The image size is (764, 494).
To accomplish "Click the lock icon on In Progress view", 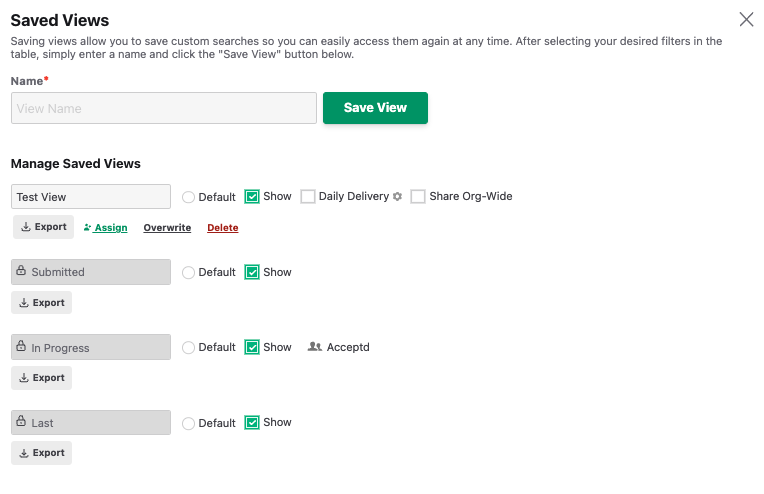I will click(x=21, y=347).
